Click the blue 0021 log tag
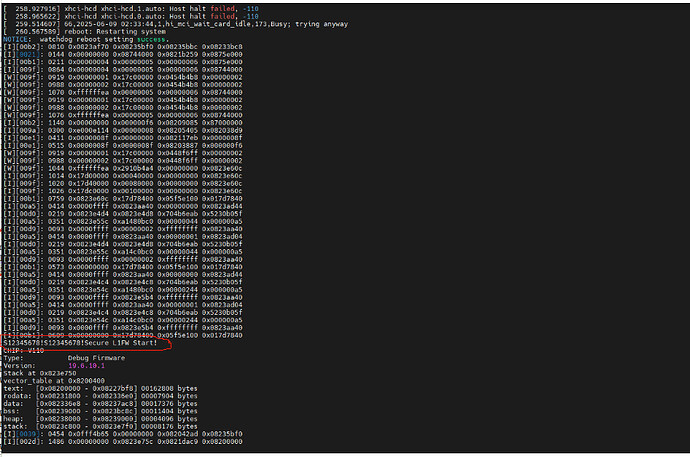Screen dimensions: 690x457 coord(29,56)
